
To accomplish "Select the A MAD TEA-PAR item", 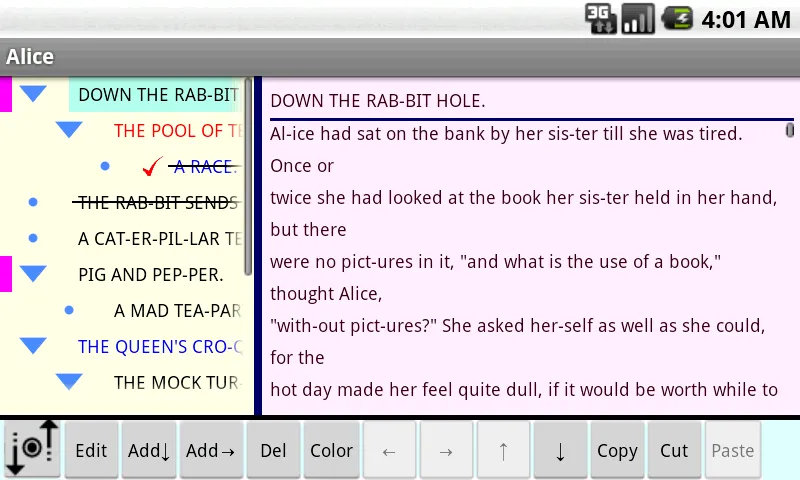I will pyautogui.click(x=178, y=311).
